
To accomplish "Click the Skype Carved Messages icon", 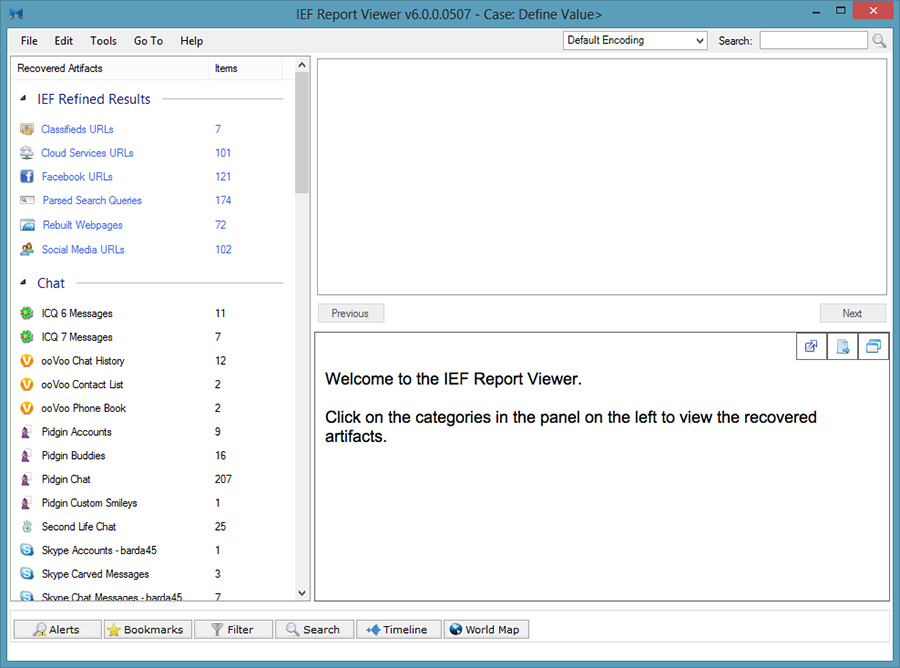I will (x=26, y=574).
